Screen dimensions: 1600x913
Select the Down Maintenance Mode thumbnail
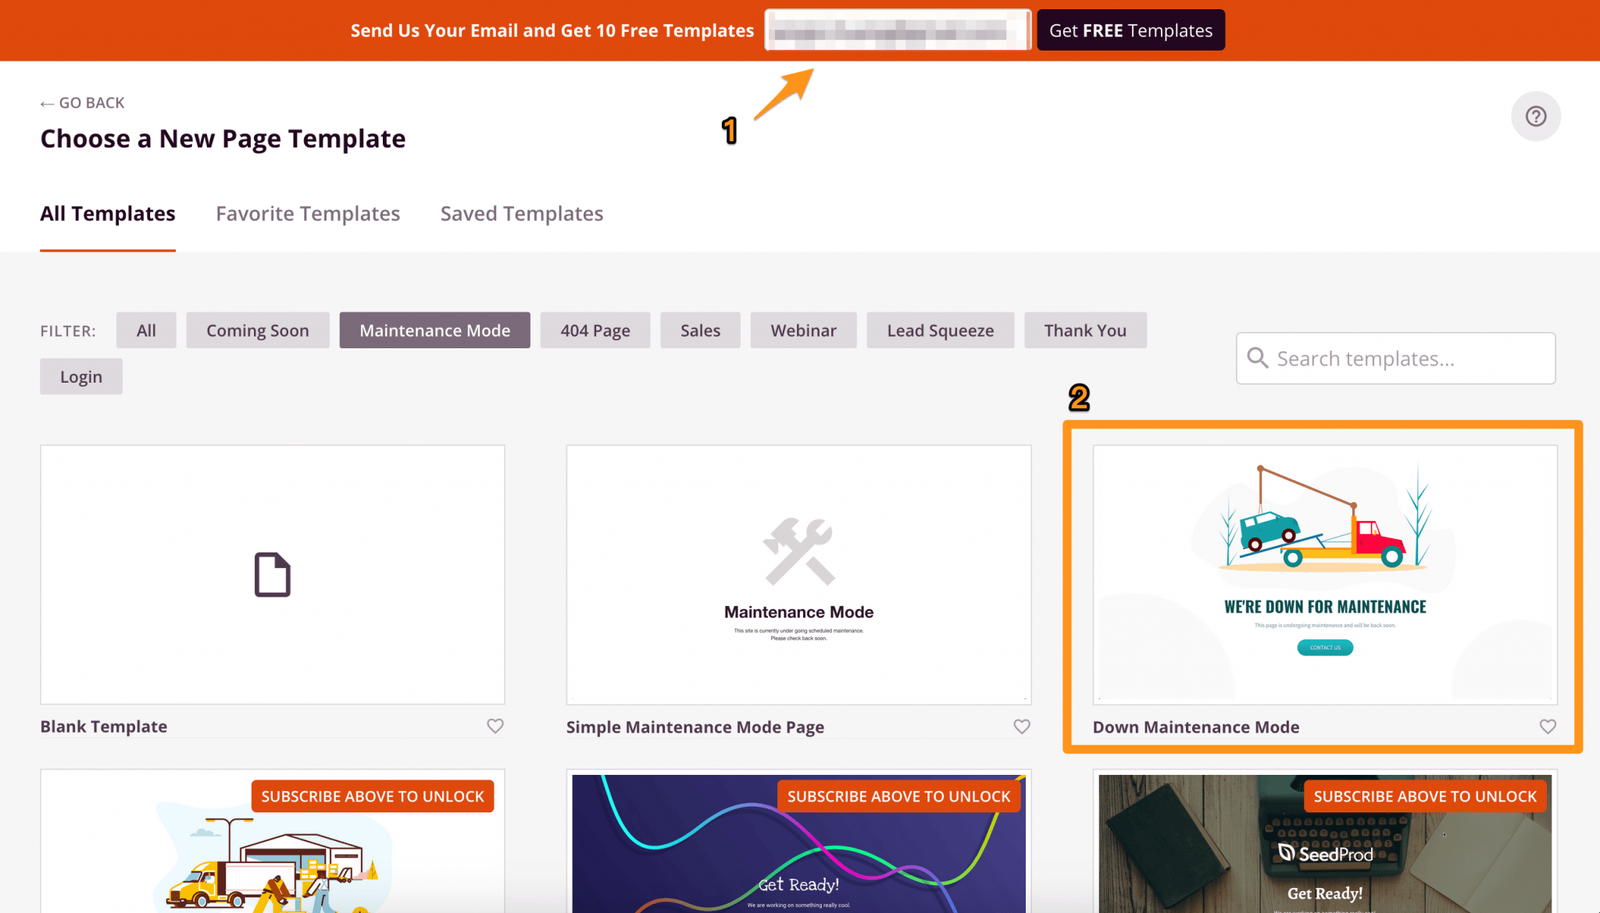point(1324,574)
